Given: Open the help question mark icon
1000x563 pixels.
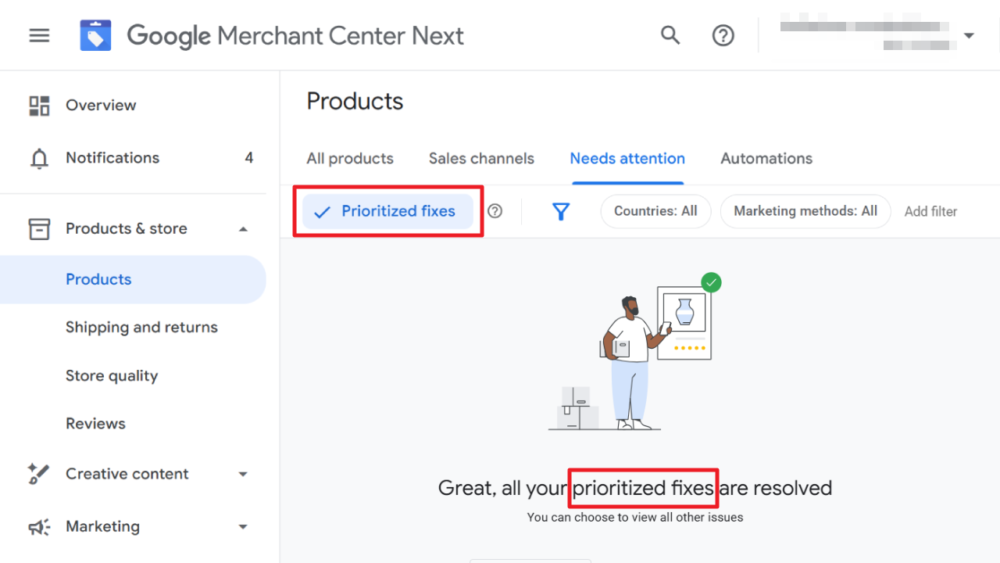Looking at the screenshot, I should [x=723, y=36].
